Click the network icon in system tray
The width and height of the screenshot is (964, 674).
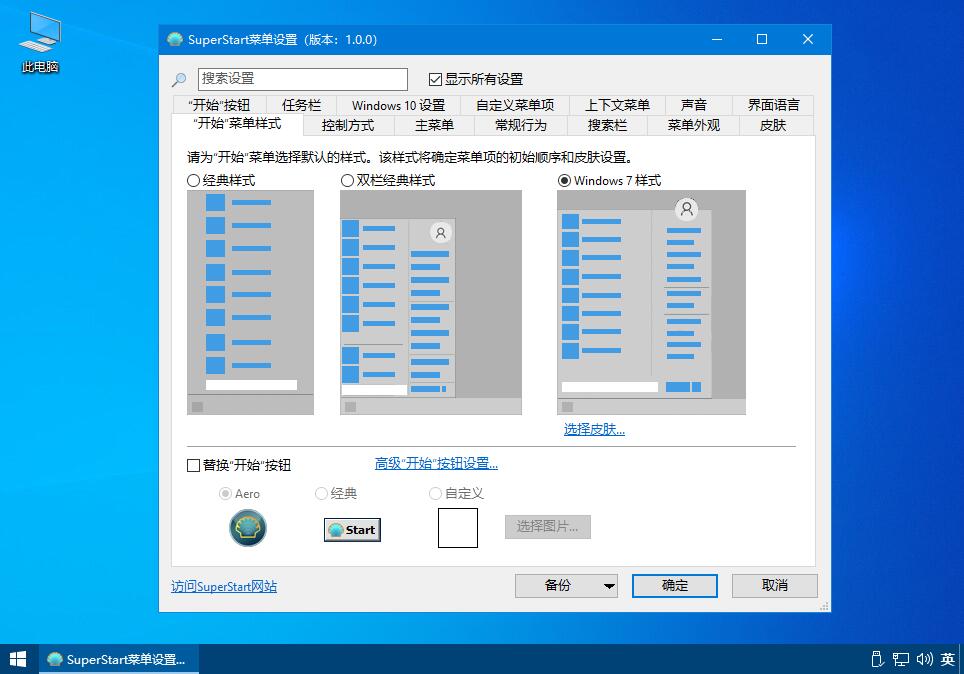pos(901,659)
